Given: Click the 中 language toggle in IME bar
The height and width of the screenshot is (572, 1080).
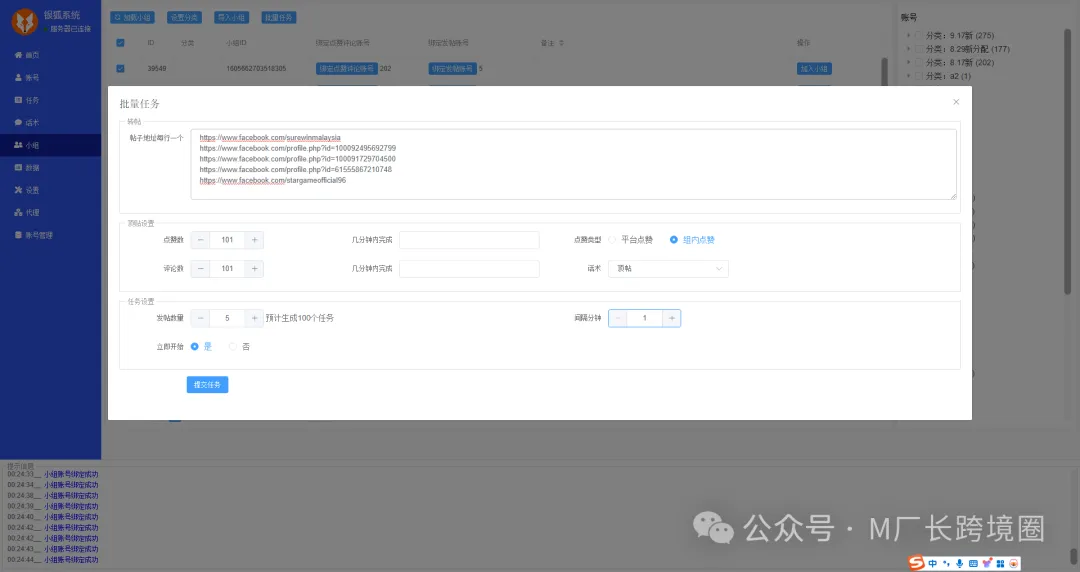Looking at the screenshot, I should coord(933,564).
